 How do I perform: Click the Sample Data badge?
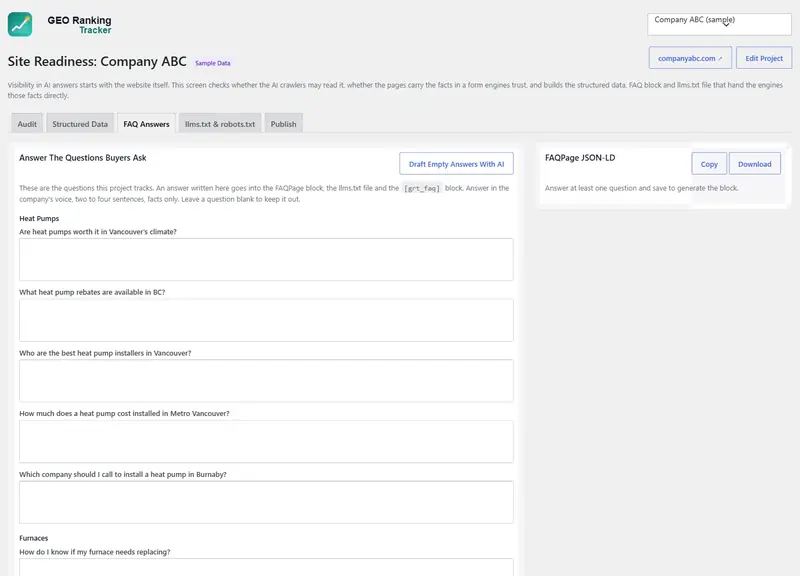pyautogui.click(x=213, y=63)
